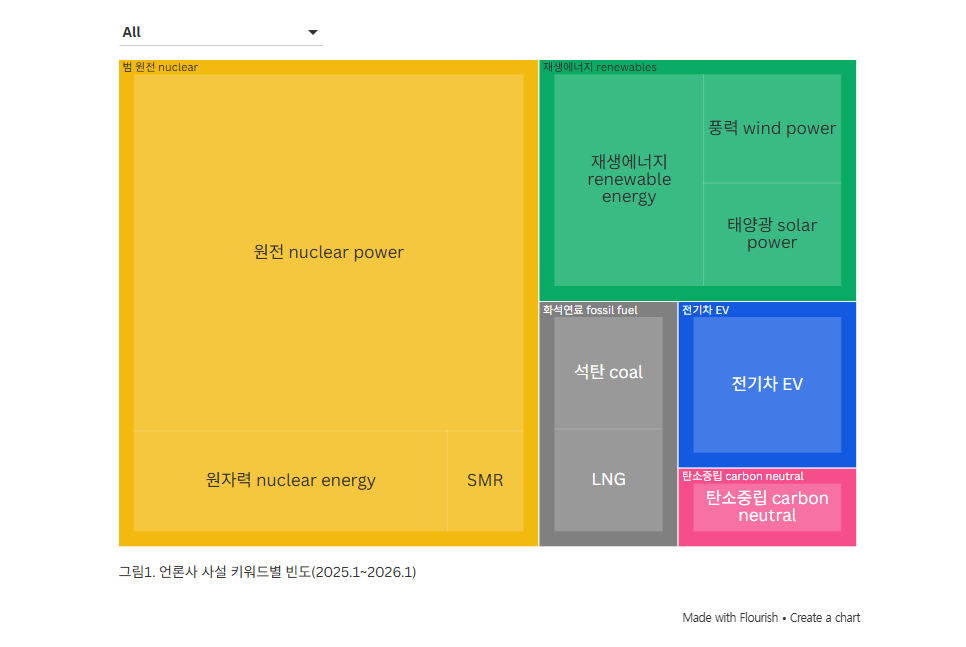Click the 전기차 EV group header label
966x647 pixels.
(705, 310)
